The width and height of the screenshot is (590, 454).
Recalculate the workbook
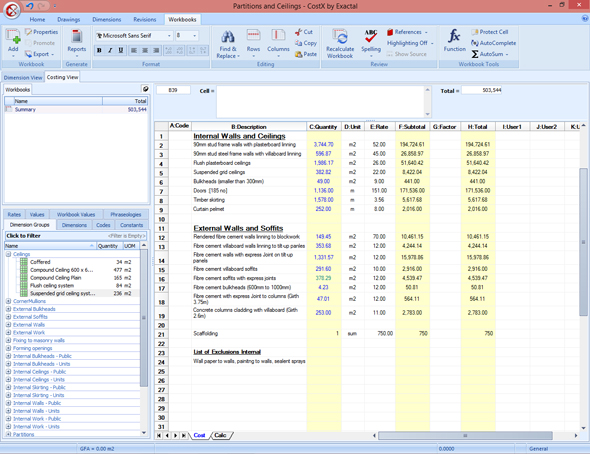click(x=340, y=43)
